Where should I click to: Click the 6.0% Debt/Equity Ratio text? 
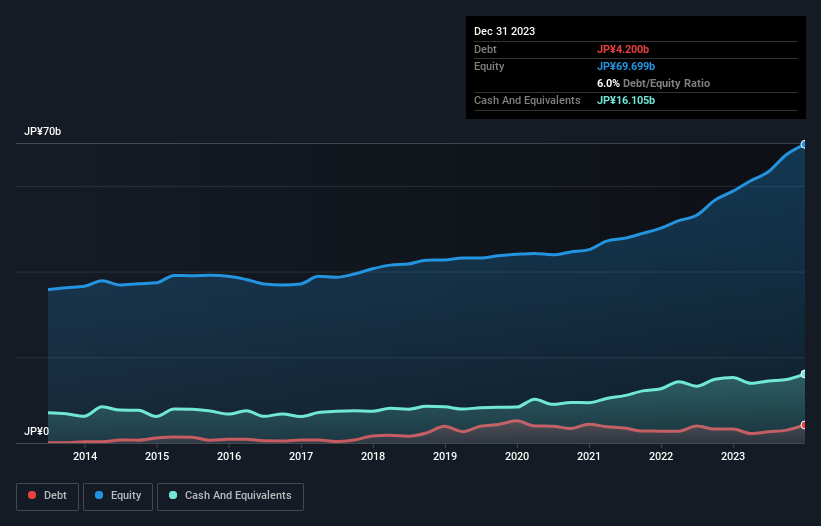pyautogui.click(x=653, y=83)
